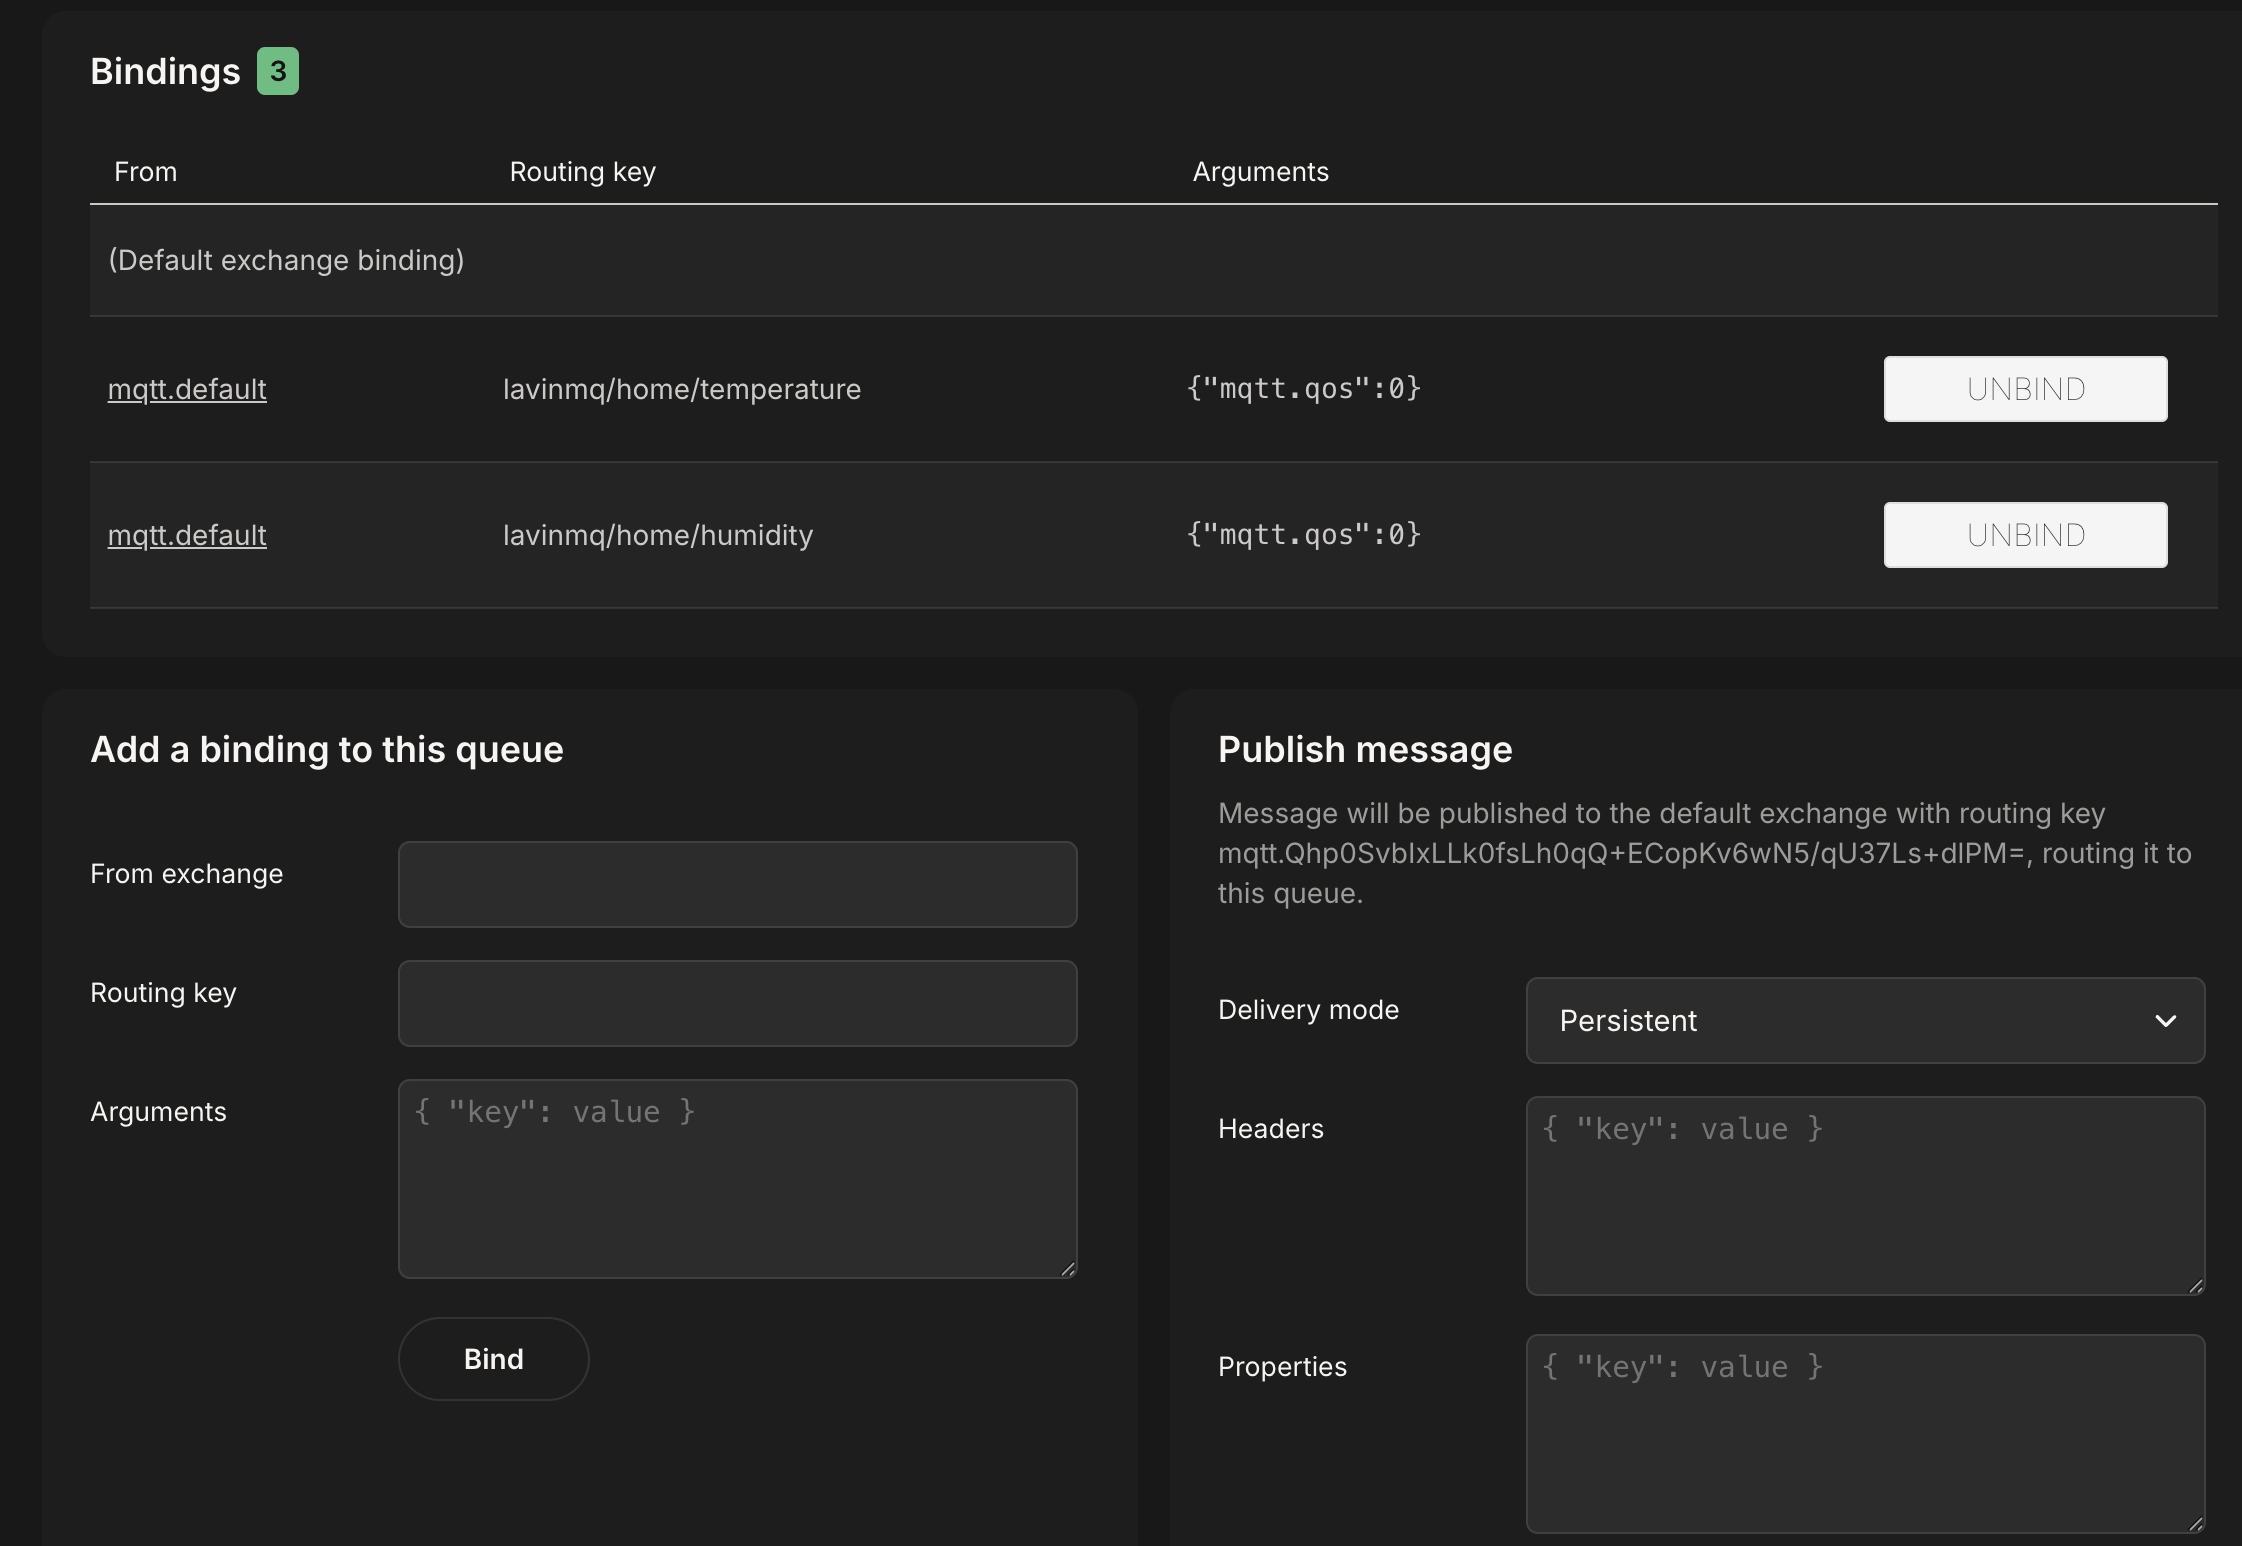This screenshot has height=1546, width=2242.
Task: Select routing key lavinmq/home/temperature text
Action: (x=682, y=389)
